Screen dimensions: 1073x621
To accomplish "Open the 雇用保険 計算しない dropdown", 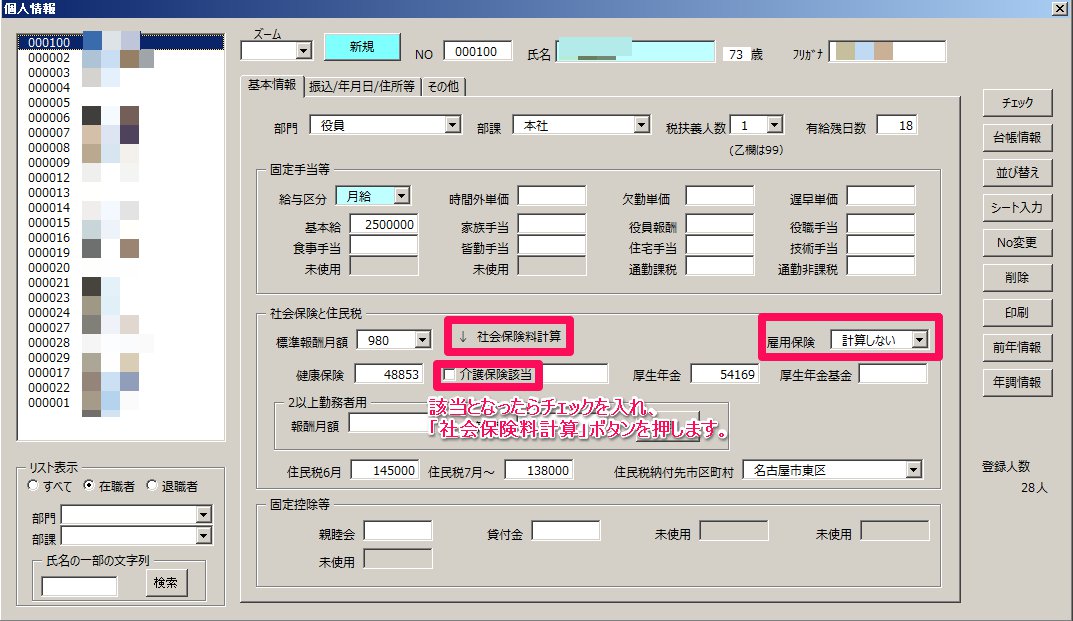I will pos(920,340).
